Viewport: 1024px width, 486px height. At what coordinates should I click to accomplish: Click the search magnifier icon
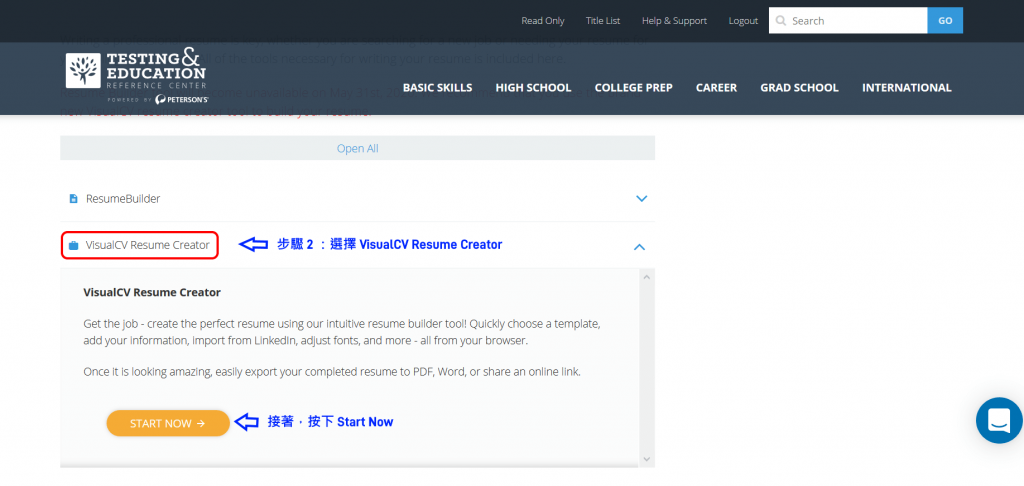pyautogui.click(x=780, y=21)
